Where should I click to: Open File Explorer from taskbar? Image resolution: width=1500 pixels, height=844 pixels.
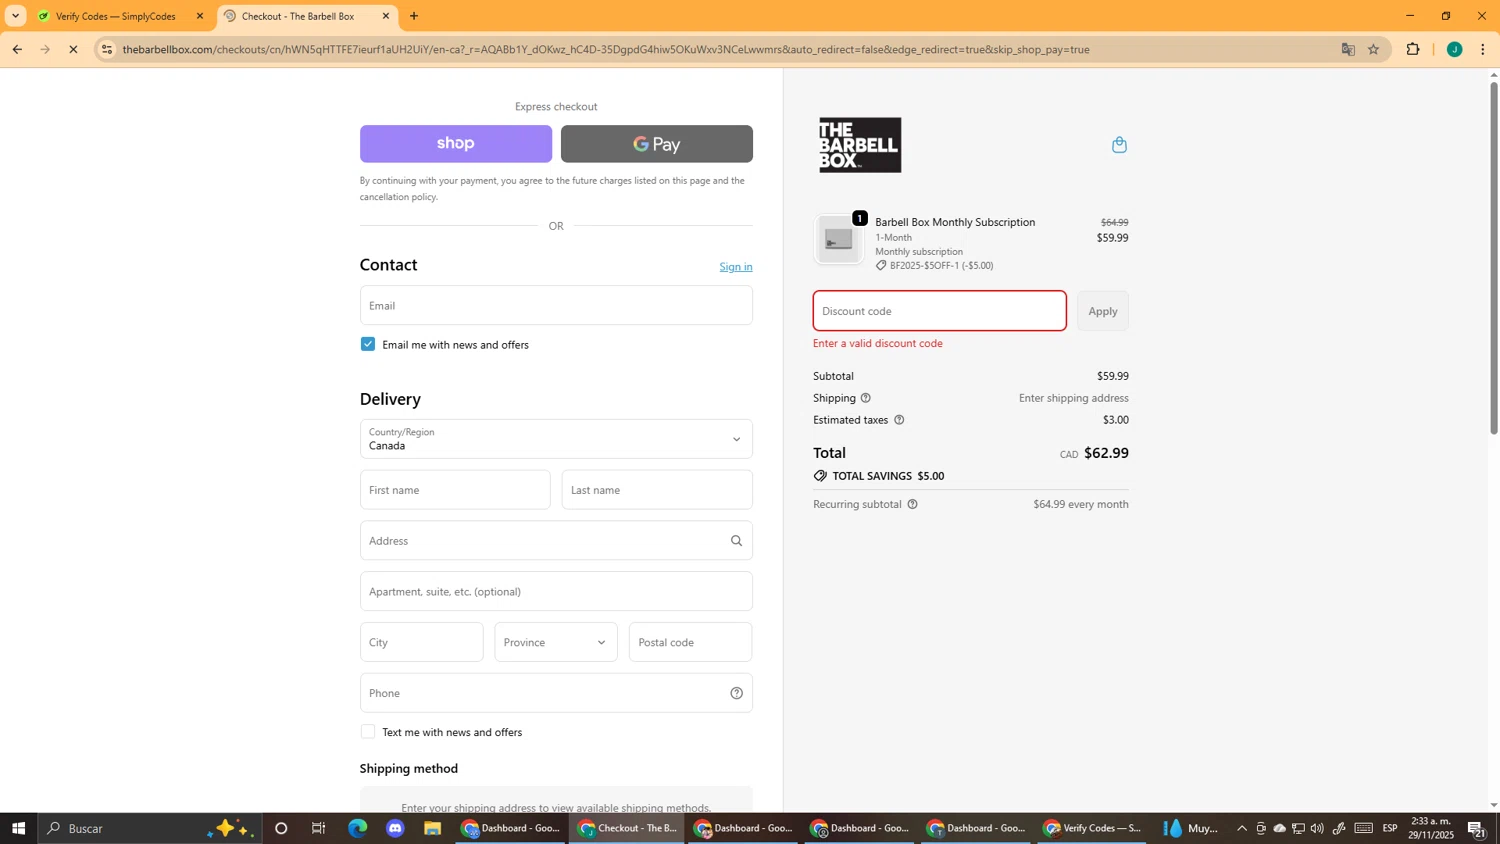(432, 828)
